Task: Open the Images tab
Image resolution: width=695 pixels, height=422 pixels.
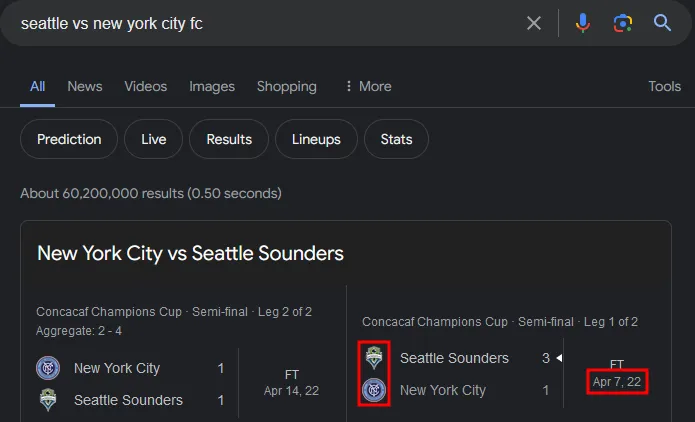Action: coord(212,86)
